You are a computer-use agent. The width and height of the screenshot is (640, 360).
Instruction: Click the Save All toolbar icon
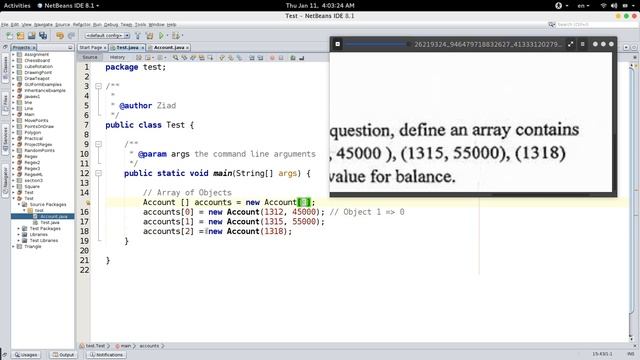[43, 36]
